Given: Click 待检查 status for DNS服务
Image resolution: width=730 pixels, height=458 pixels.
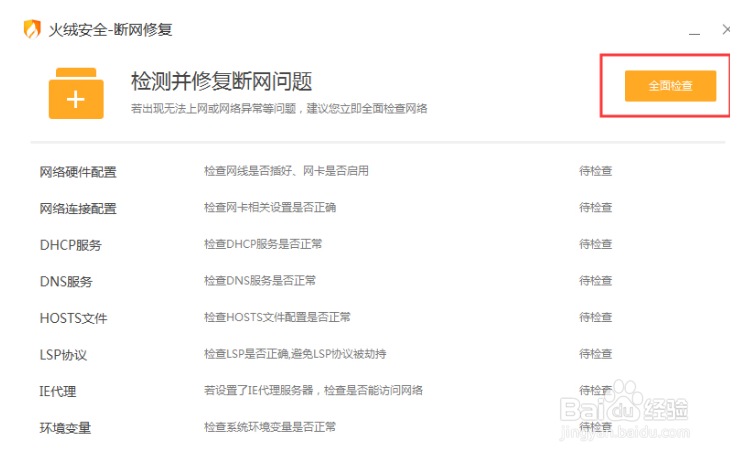Looking at the screenshot, I should pyautogui.click(x=595, y=280).
